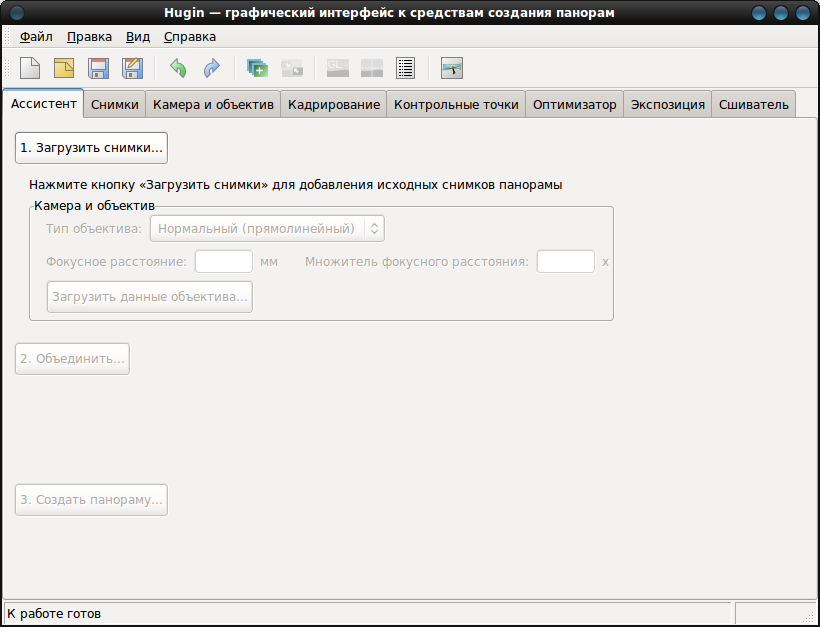Viewport: 820px width, 627px height.
Task: Click the landscape picture icon ending the toolbar
Action: coord(452,68)
